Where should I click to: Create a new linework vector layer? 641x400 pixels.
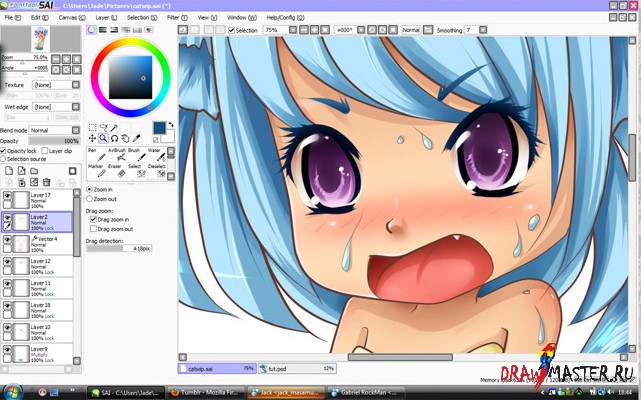click(x=22, y=171)
